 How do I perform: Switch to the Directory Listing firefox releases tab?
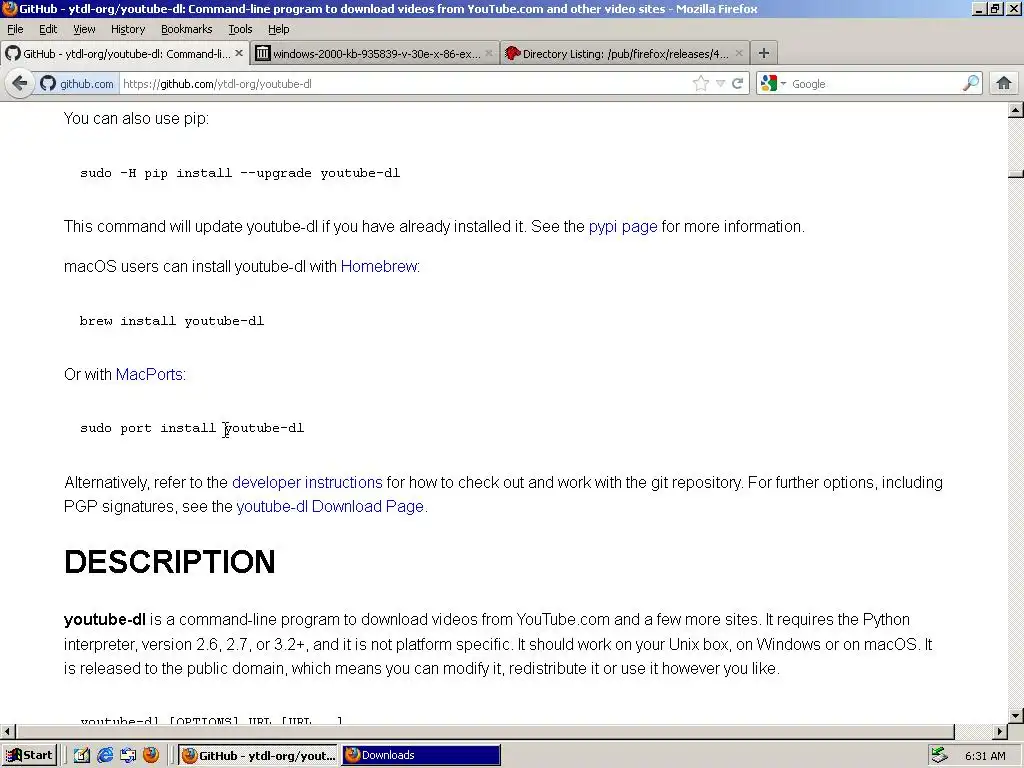tap(624, 54)
